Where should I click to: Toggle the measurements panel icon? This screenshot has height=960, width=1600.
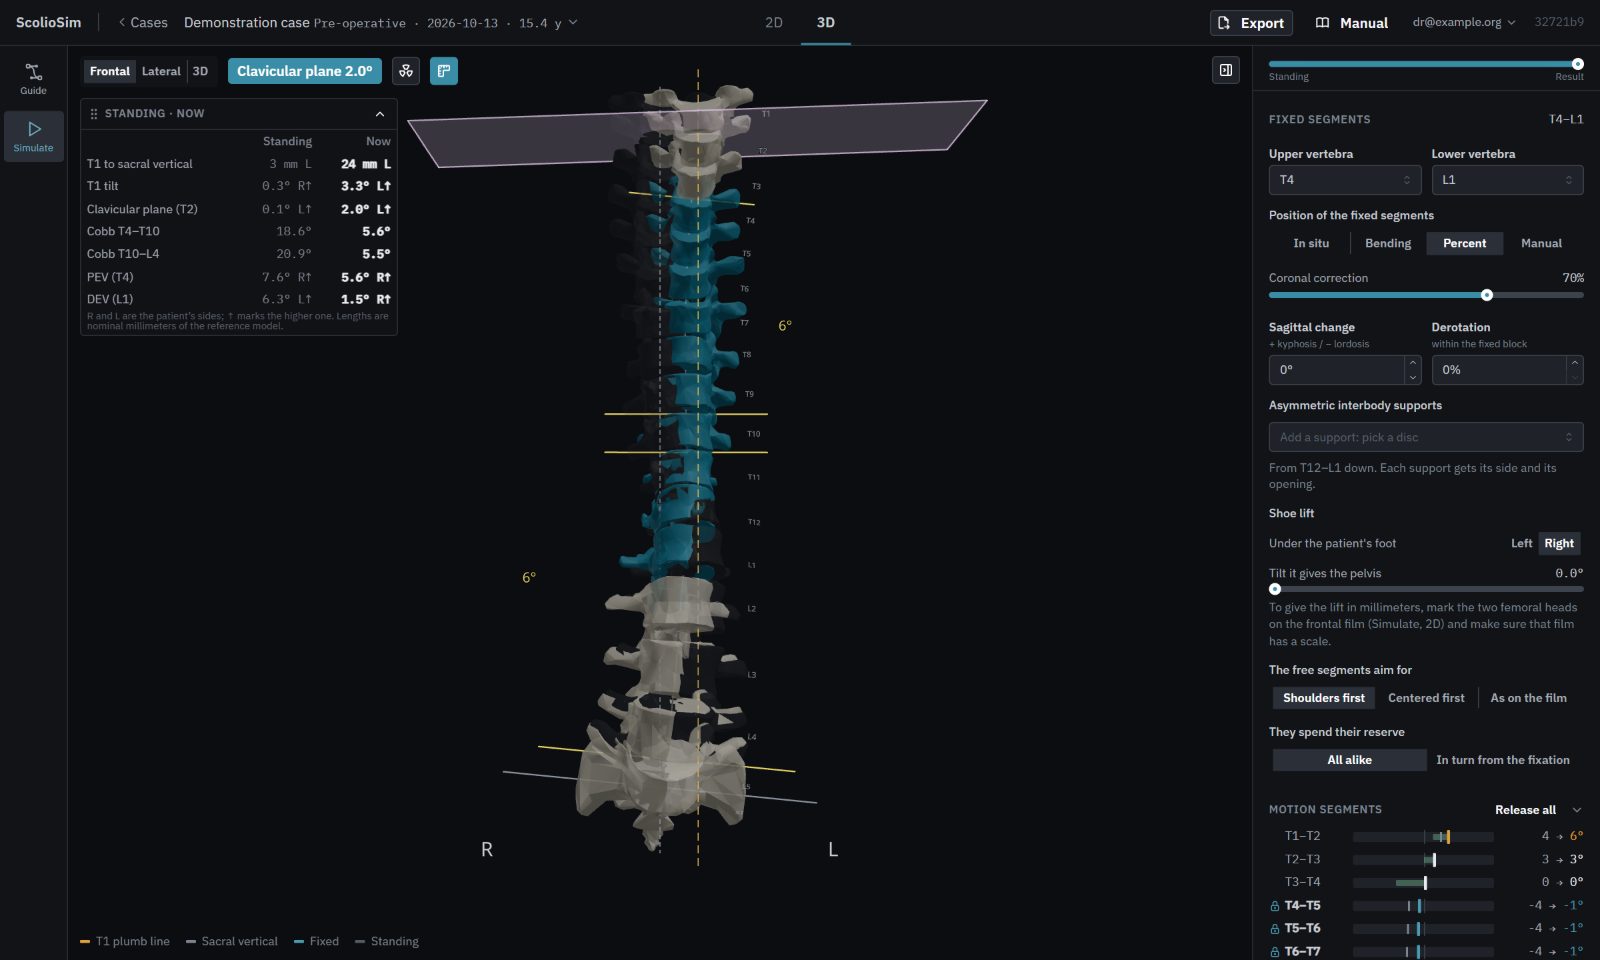[x=444, y=71]
